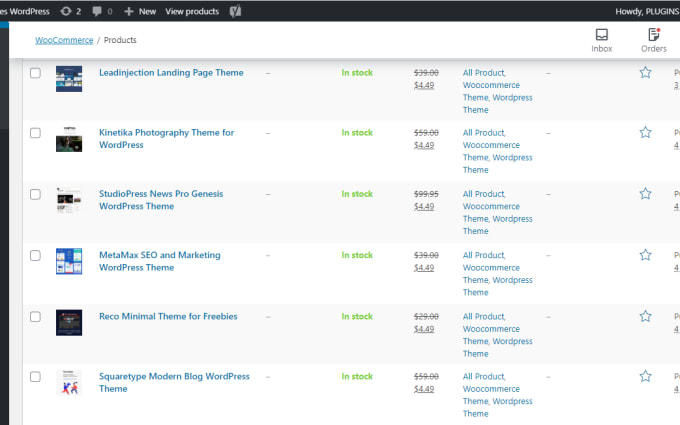Click In stock status for Leadinjection row
This screenshot has height=425, width=680.
coord(357,73)
